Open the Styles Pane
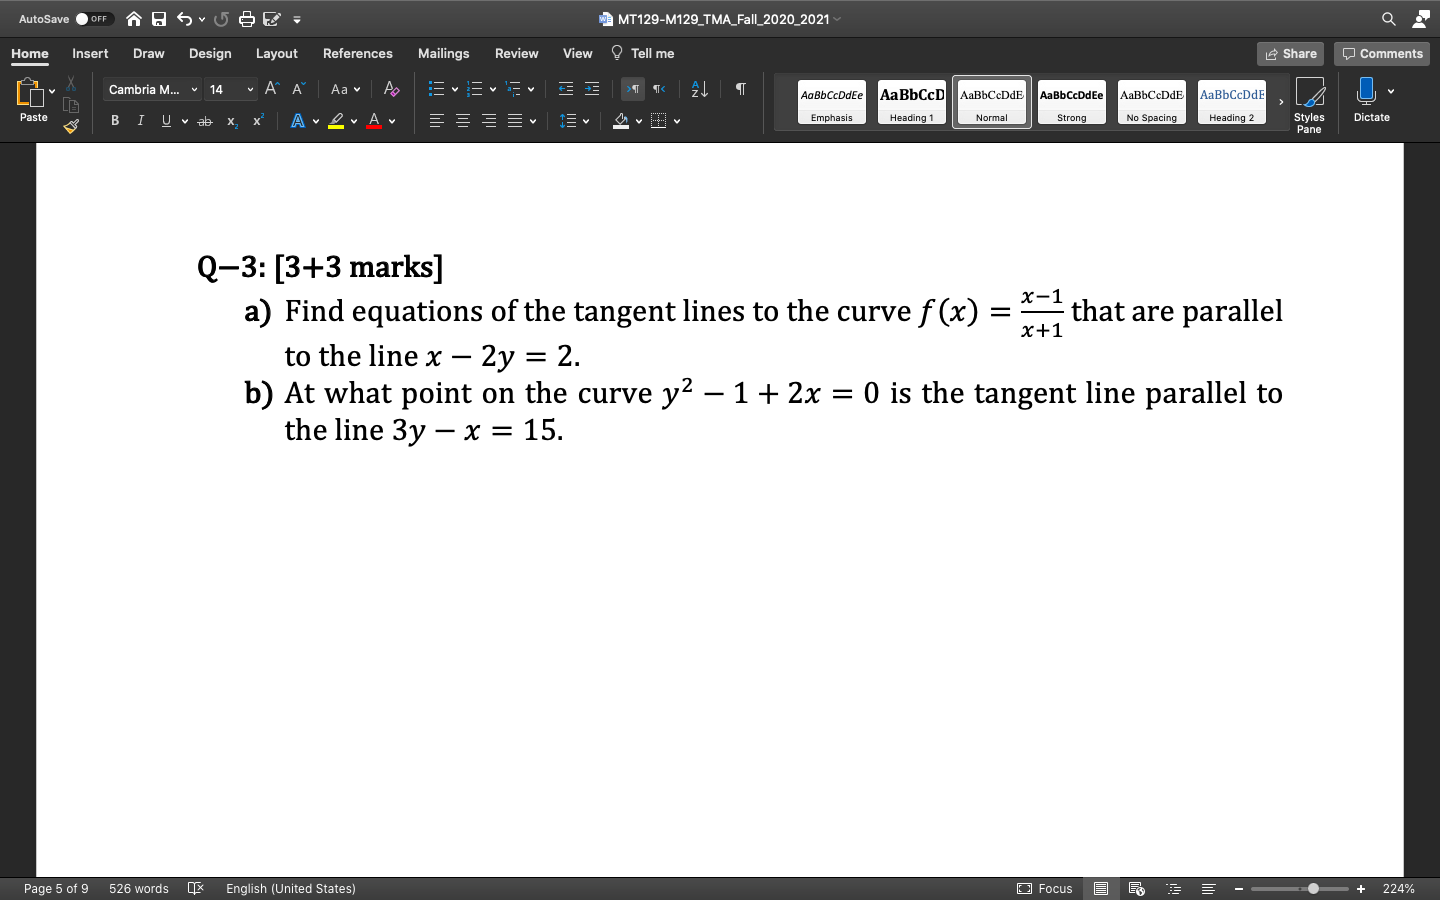The image size is (1440, 900). click(1309, 105)
